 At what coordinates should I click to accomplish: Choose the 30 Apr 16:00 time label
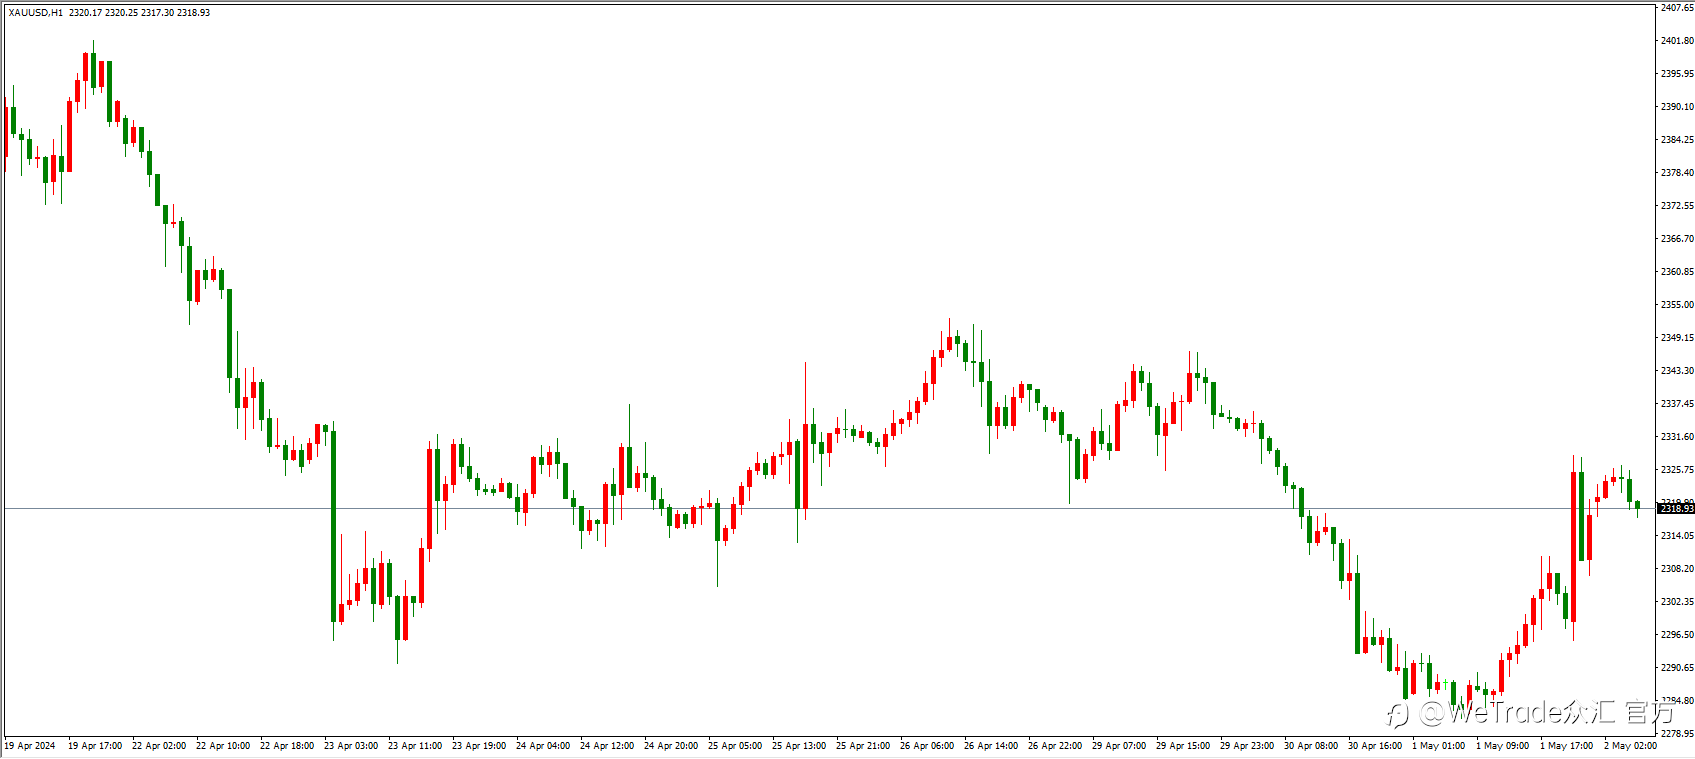click(x=1375, y=746)
